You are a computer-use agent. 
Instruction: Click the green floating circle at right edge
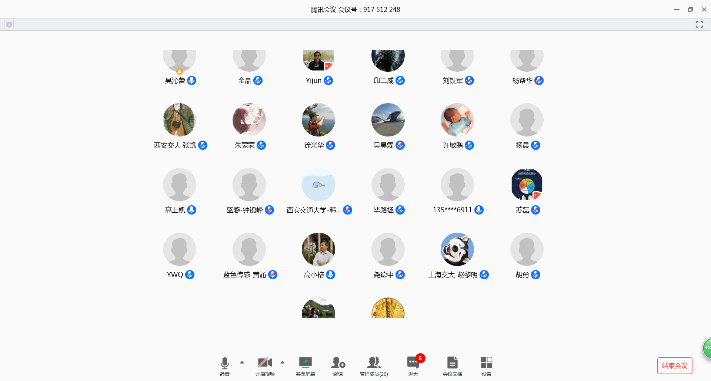click(707, 348)
